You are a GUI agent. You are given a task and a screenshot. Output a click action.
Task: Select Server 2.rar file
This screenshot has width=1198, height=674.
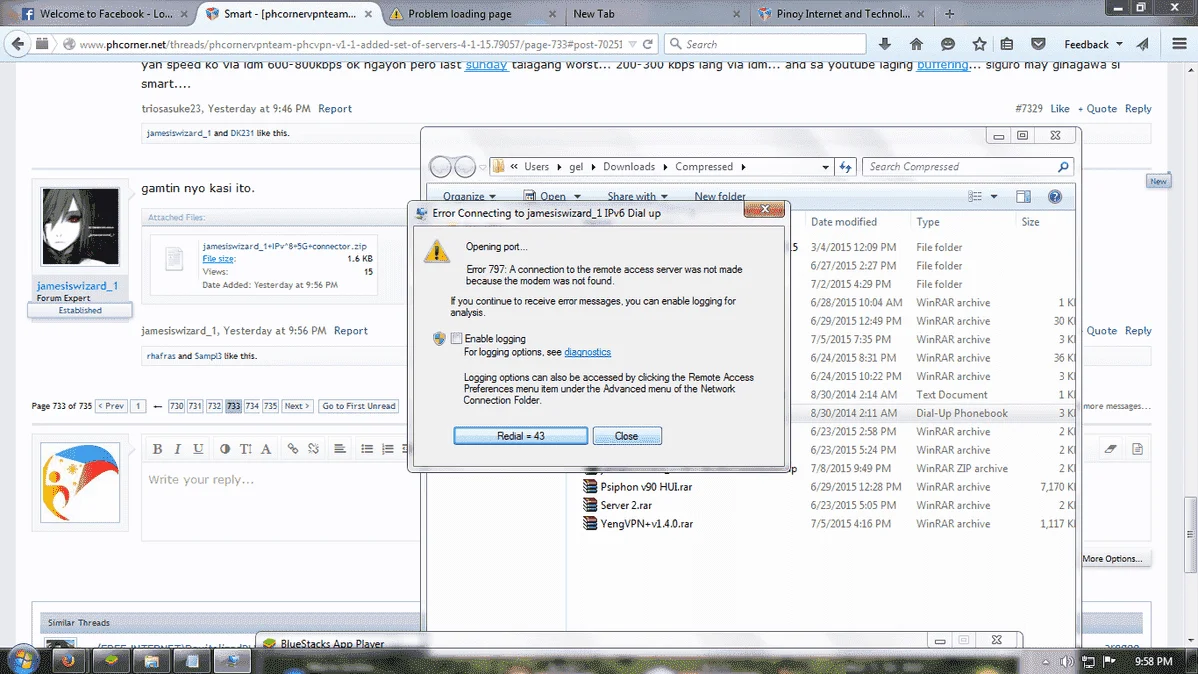(x=626, y=505)
